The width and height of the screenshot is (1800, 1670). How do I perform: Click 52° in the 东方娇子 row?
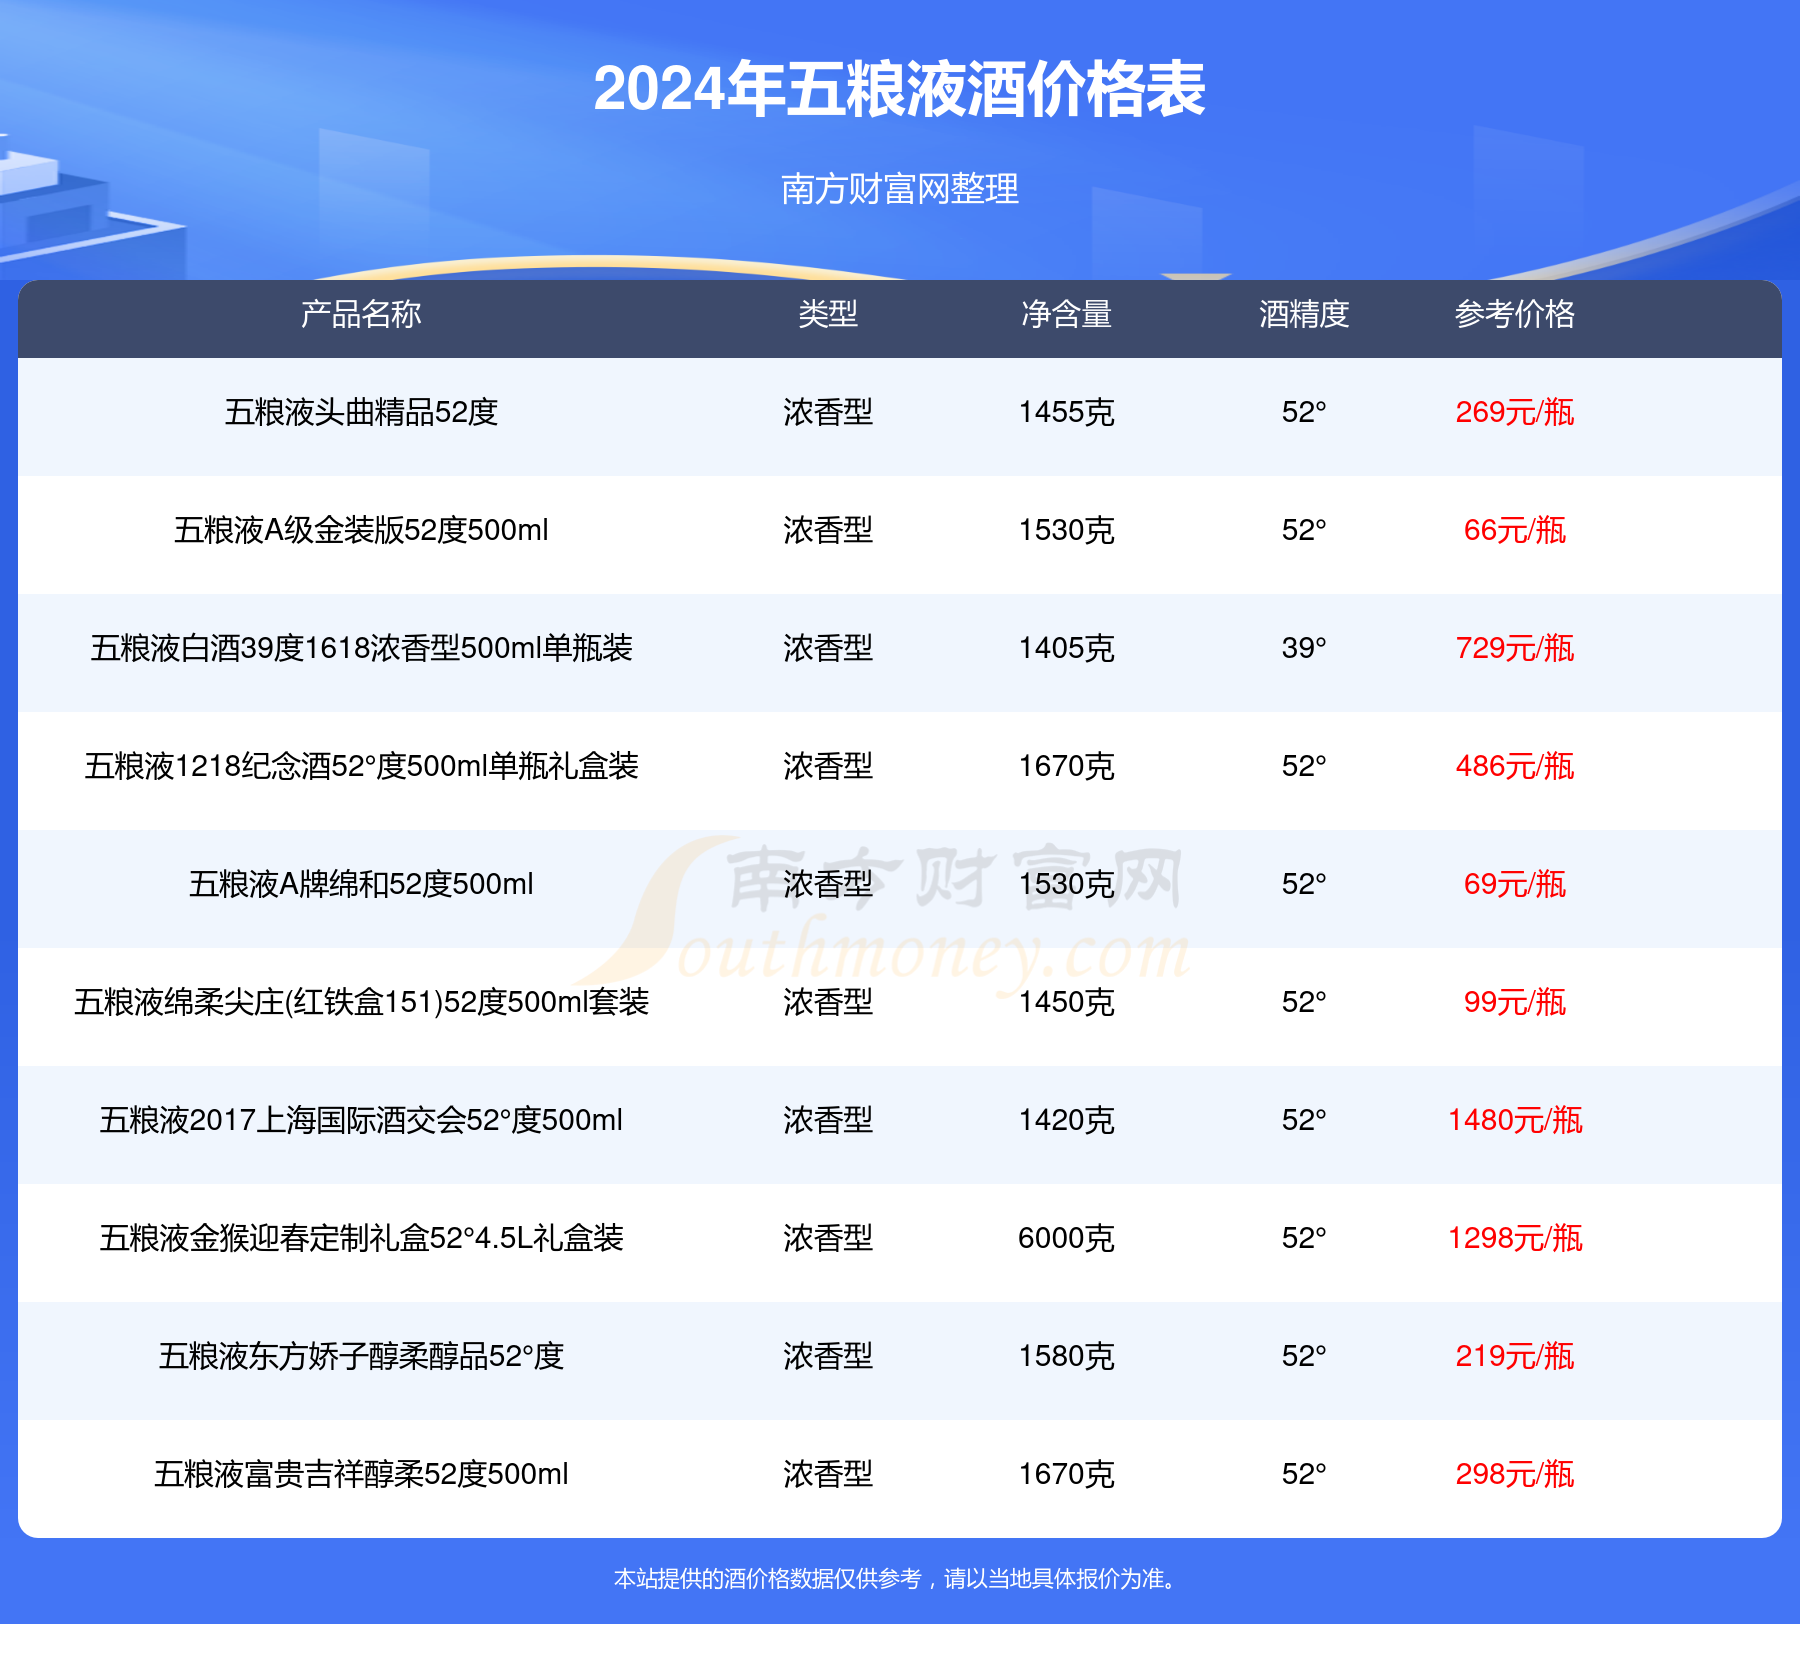click(x=1304, y=1356)
